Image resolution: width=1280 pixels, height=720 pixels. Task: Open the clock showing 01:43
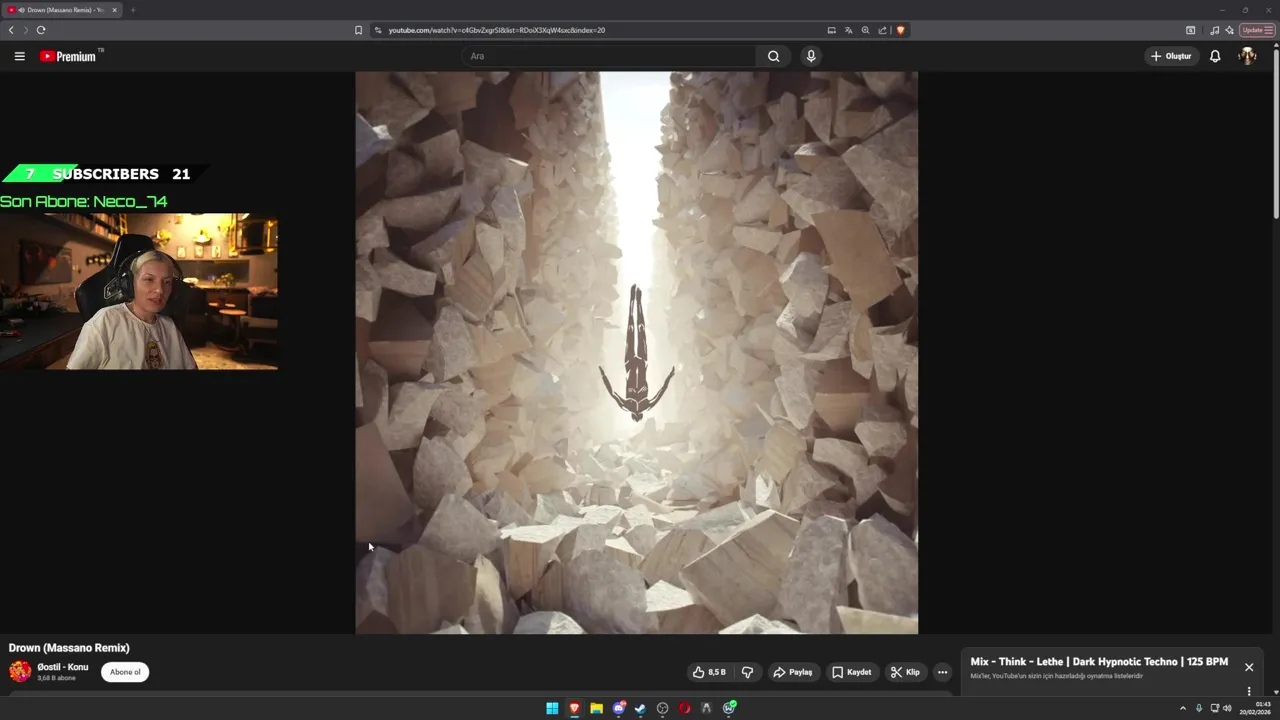[1257, 708]
